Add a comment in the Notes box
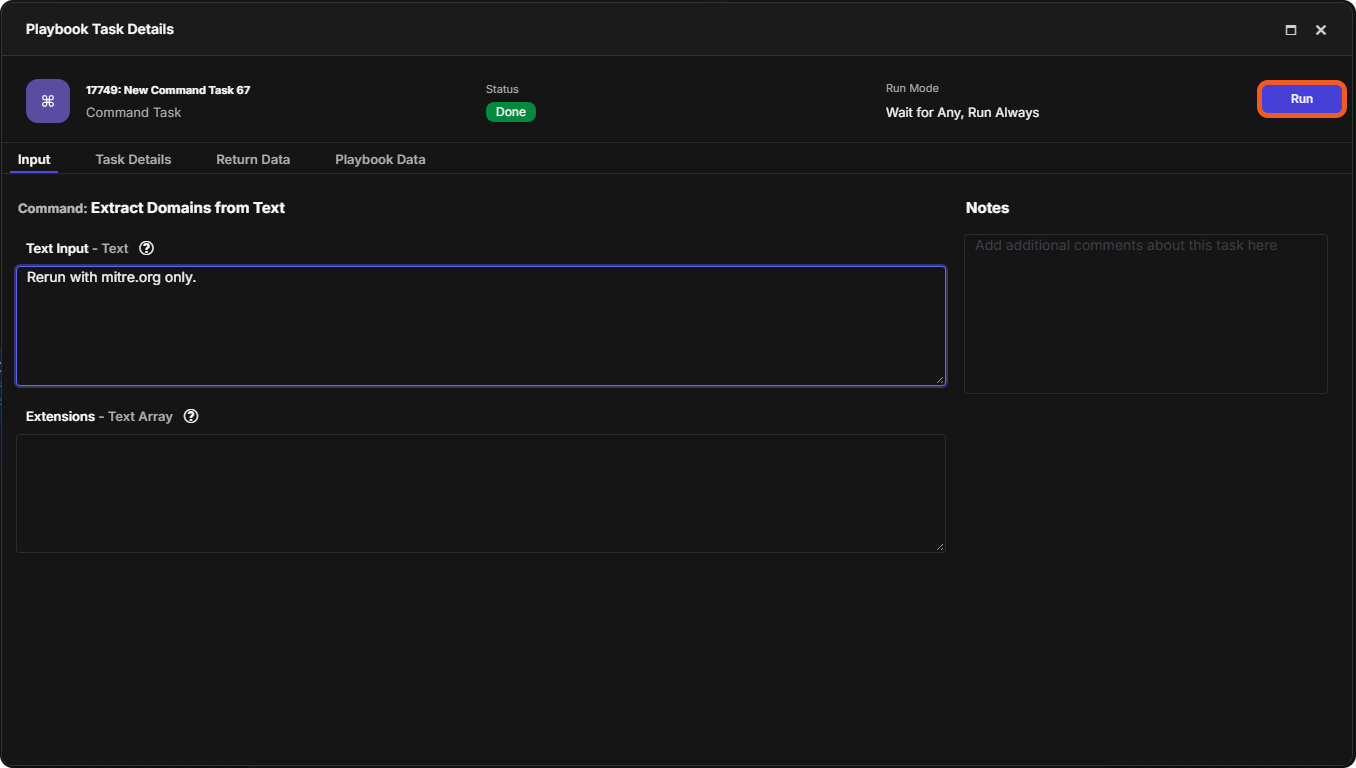This screenshot has height=768, width=1356. (x=1146, y=314)
